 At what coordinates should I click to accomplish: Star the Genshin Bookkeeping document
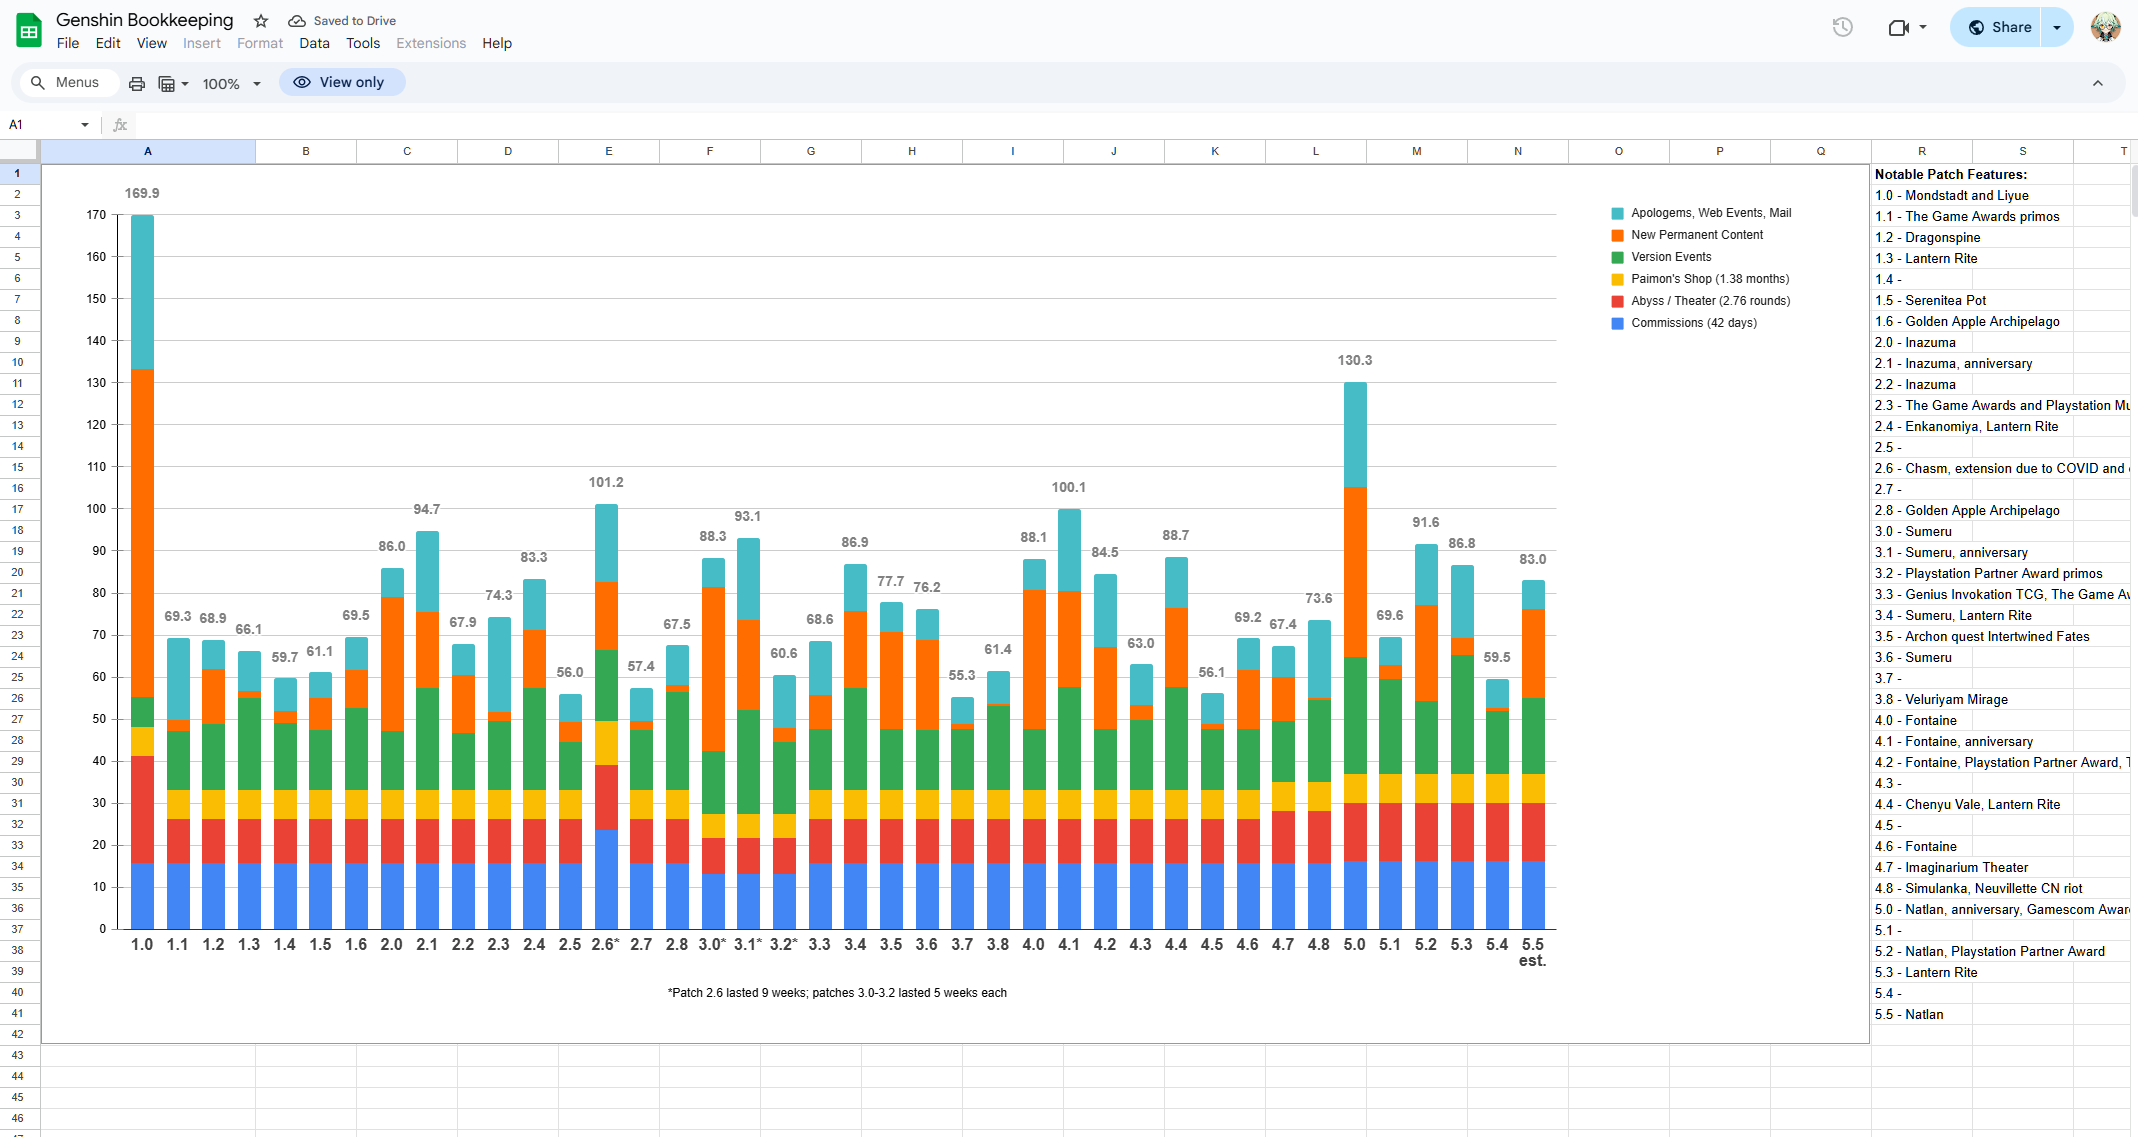[261, 21]
